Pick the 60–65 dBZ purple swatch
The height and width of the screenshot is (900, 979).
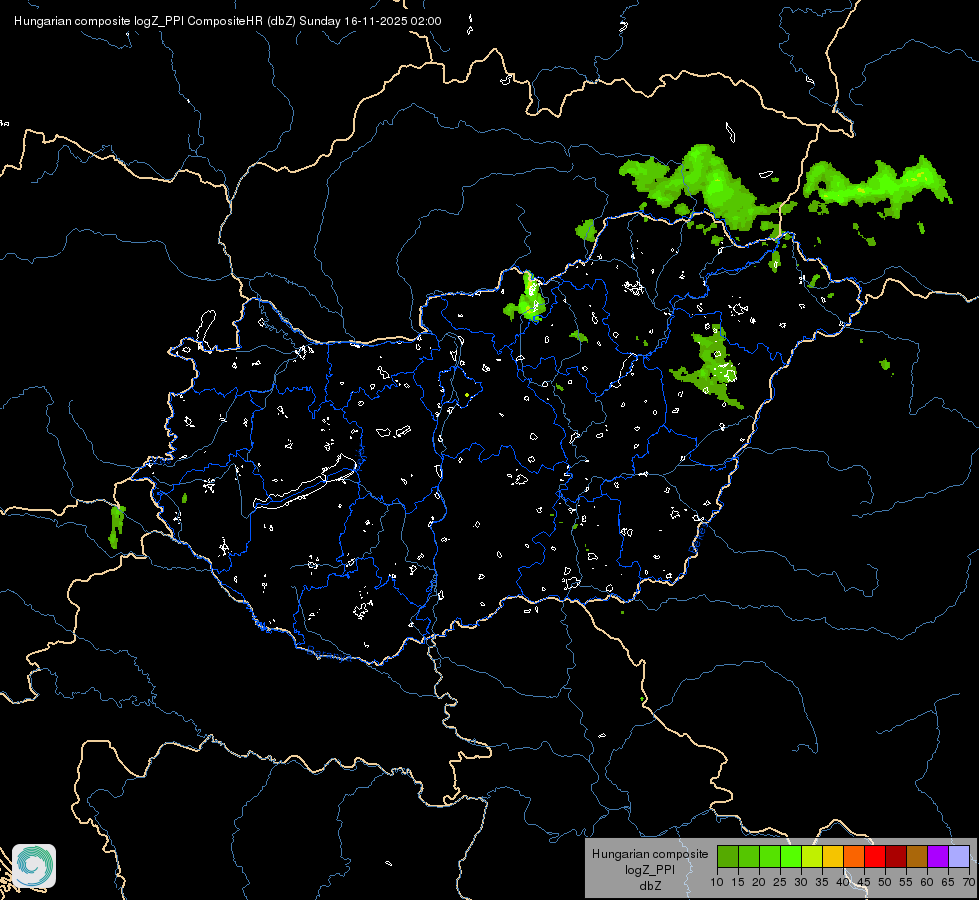[938, 856]
